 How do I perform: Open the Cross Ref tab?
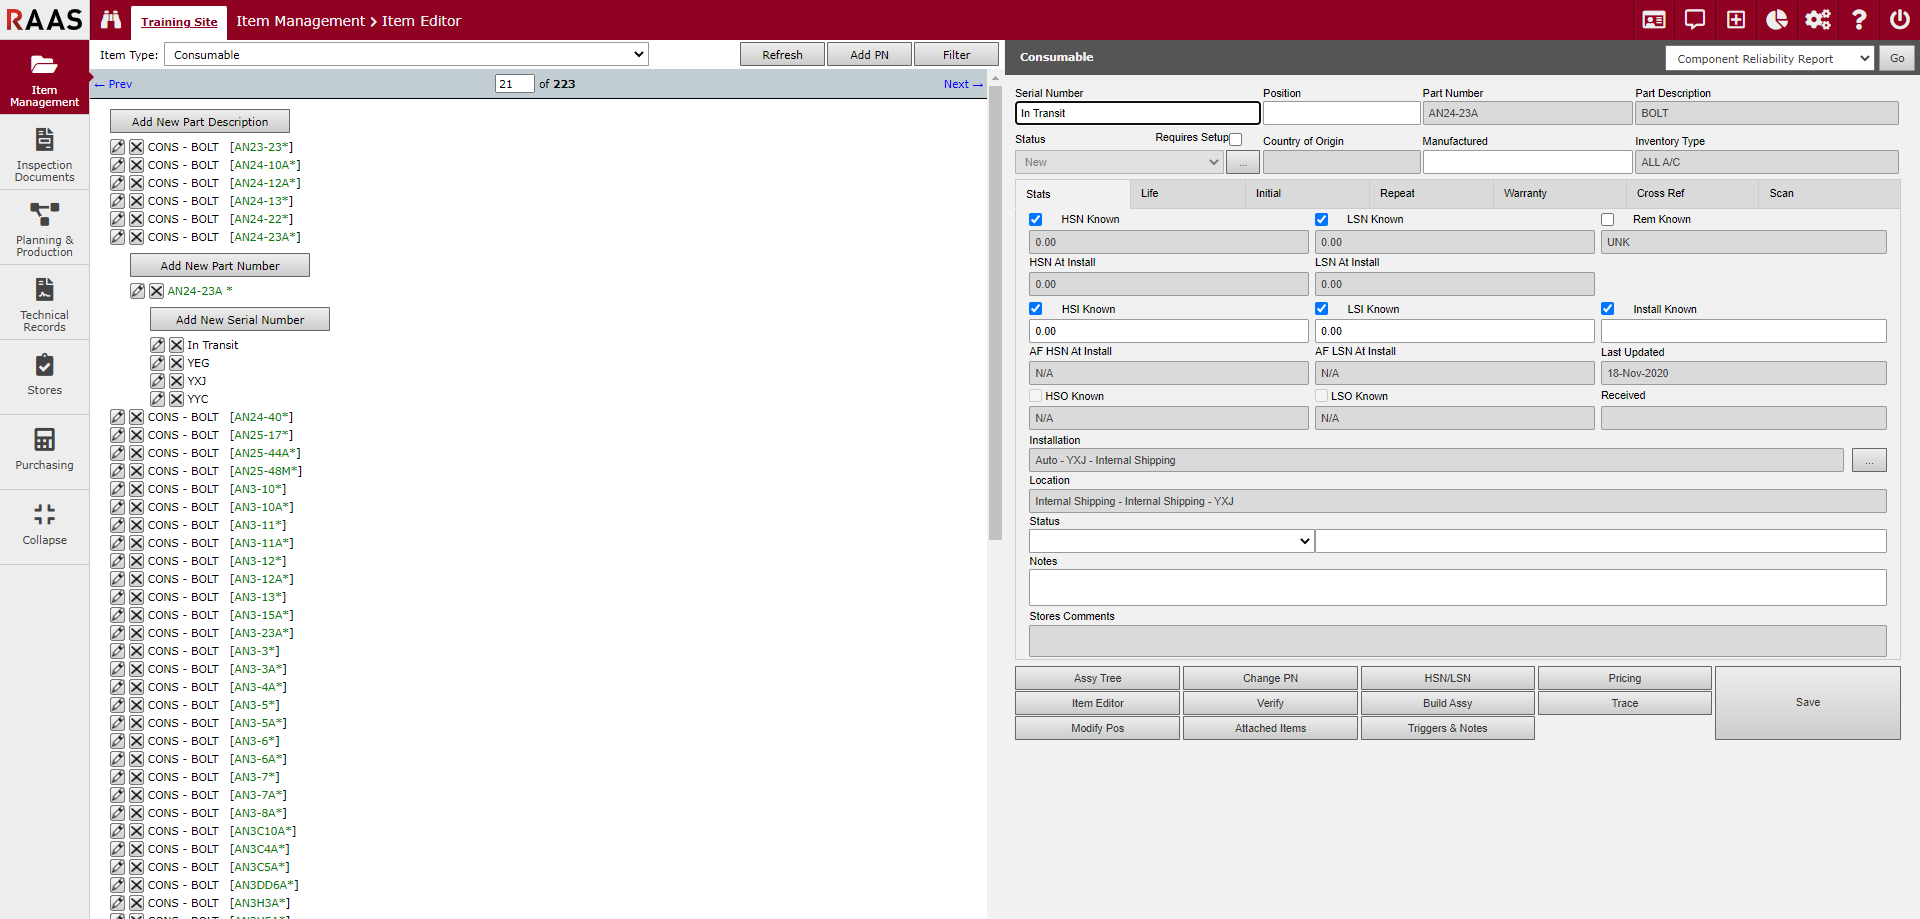(1660, 194)
